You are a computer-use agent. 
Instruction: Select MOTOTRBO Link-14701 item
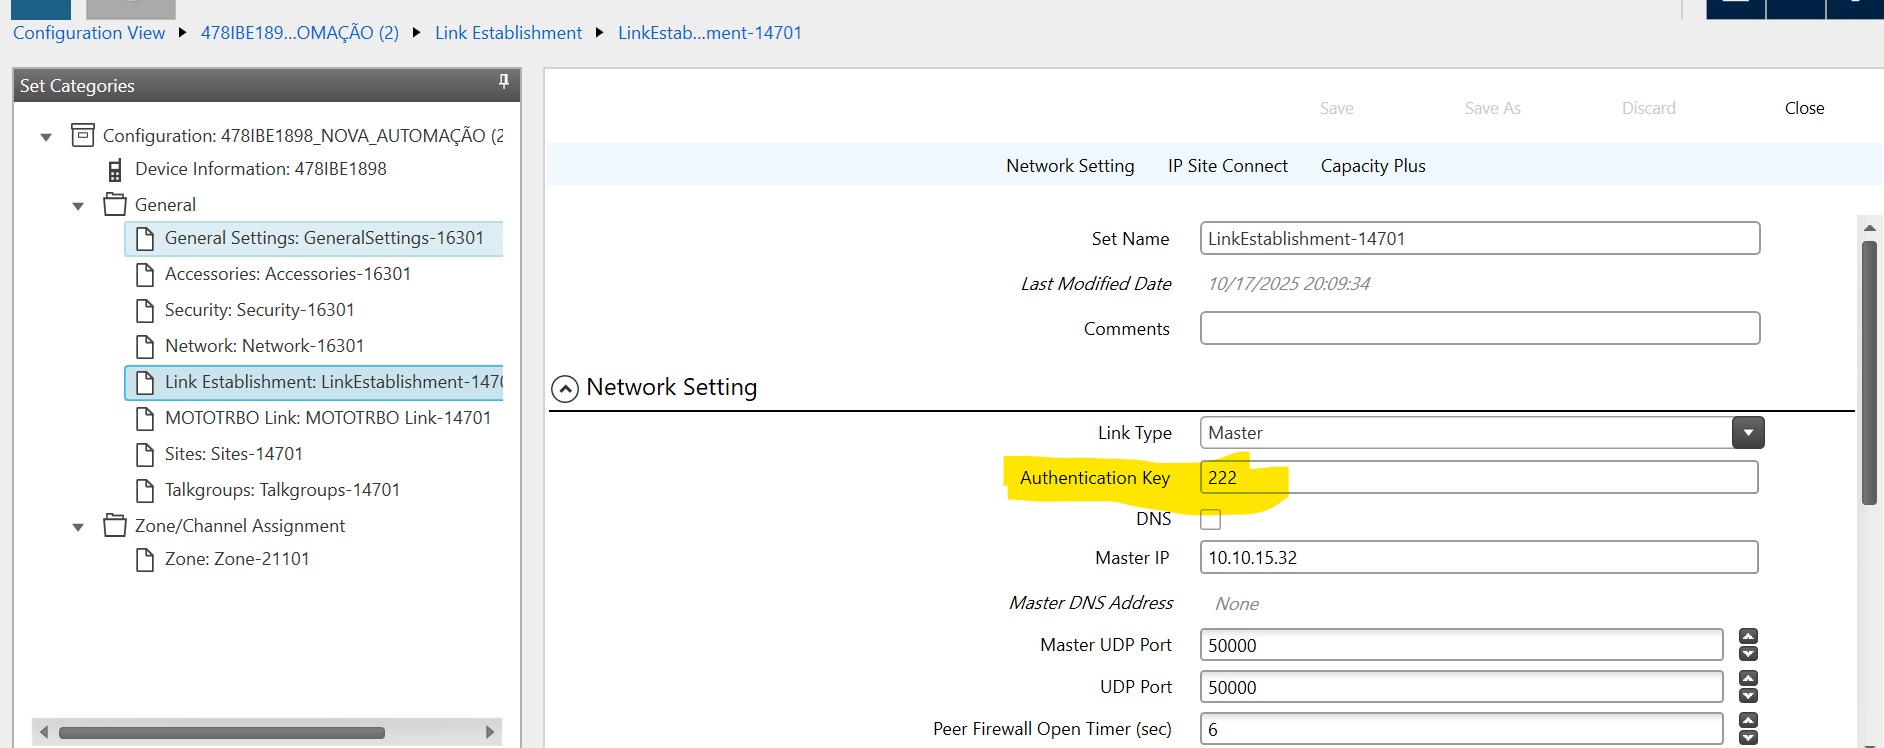coord(328,418)
